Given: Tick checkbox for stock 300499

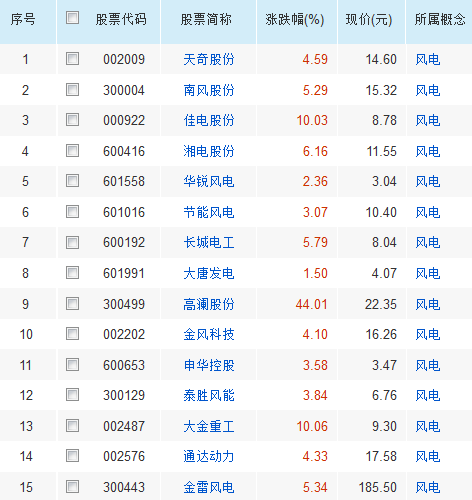Looking at the screenshot, I should point(72,304).
